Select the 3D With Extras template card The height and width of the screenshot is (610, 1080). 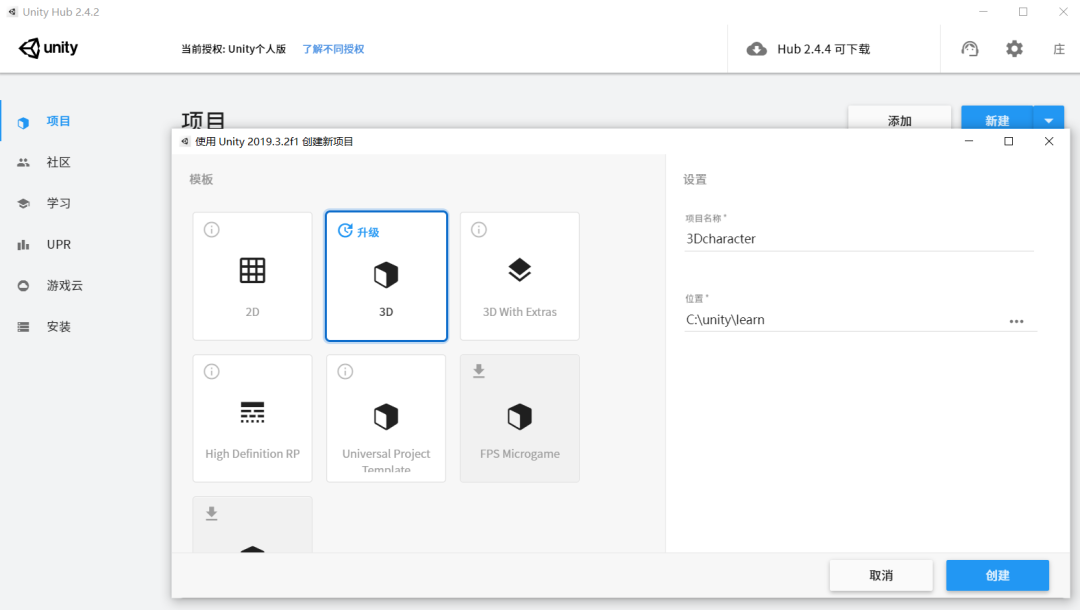519,276
